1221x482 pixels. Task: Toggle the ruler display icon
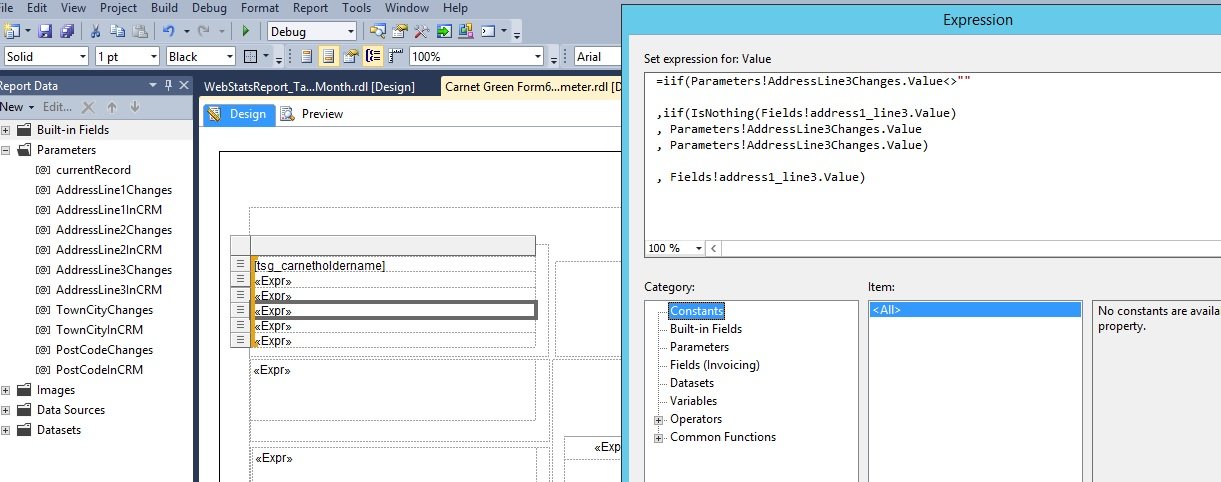[397, 57]
